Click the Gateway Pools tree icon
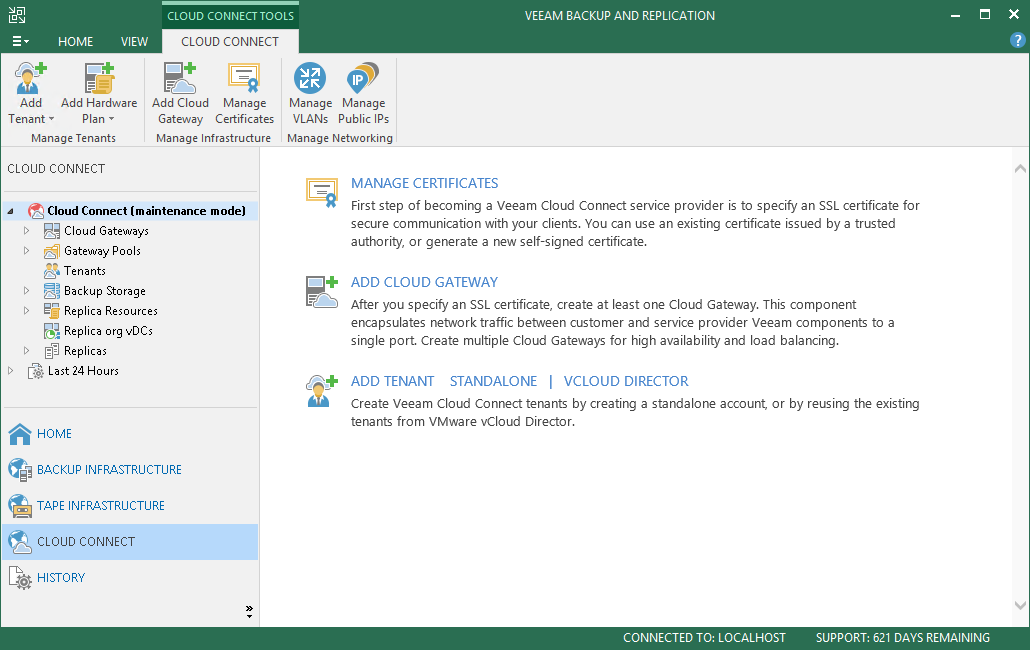Image resolution: width=1030 pixels, height=650 pixels. [x=52, y=251]
